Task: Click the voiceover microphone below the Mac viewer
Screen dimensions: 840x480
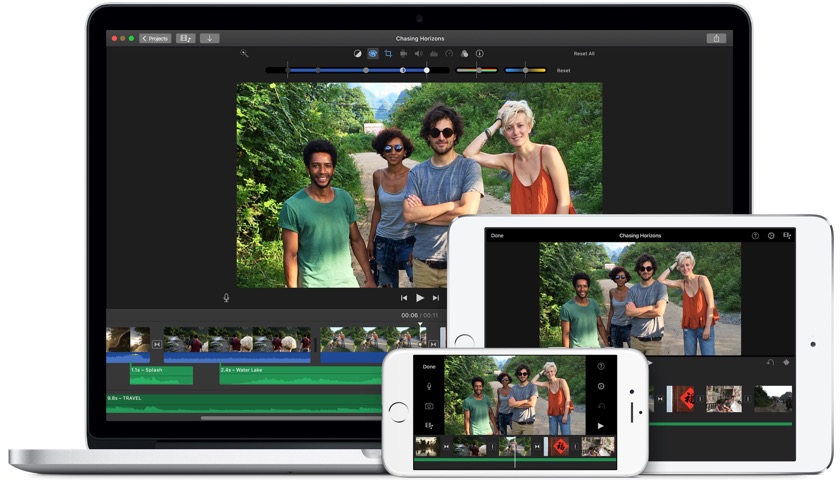Action: tap(226, 297)
